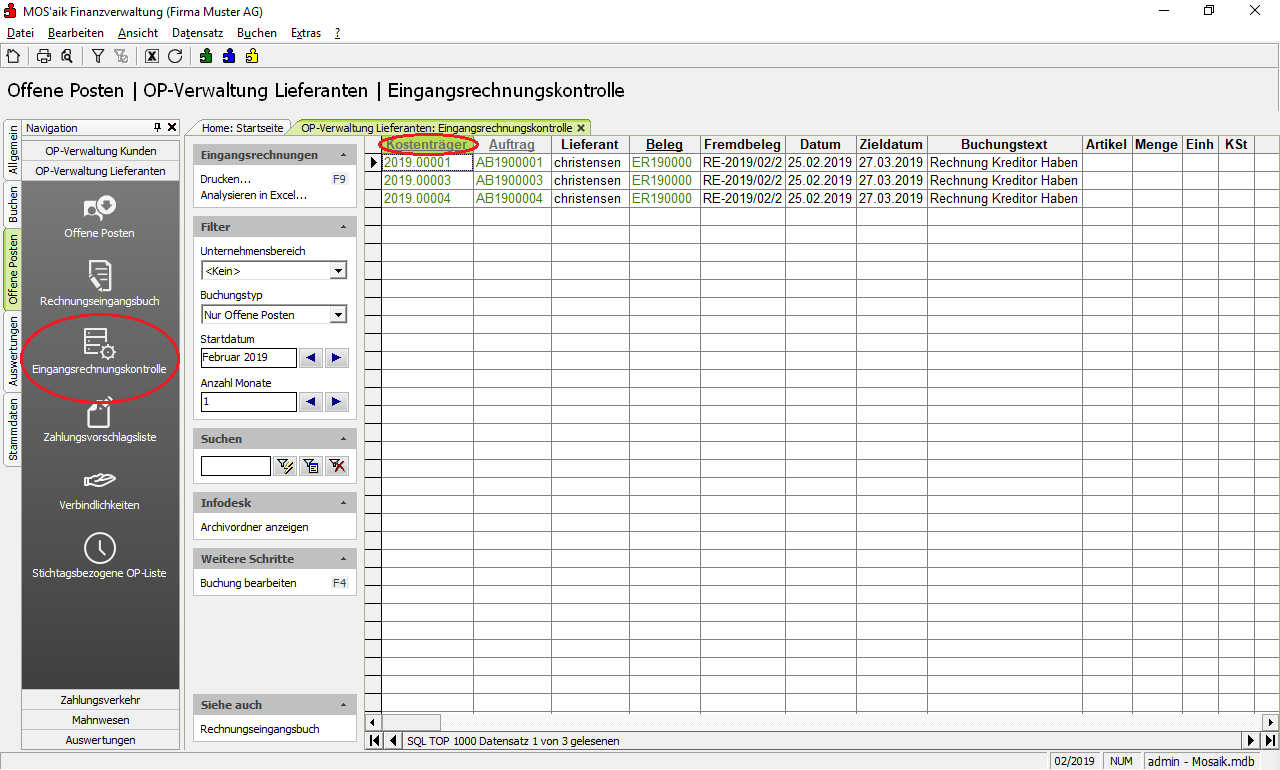Open the Datensatz menu
Image resolution: width=1280 pixels, height=770 pixels.
196,33
